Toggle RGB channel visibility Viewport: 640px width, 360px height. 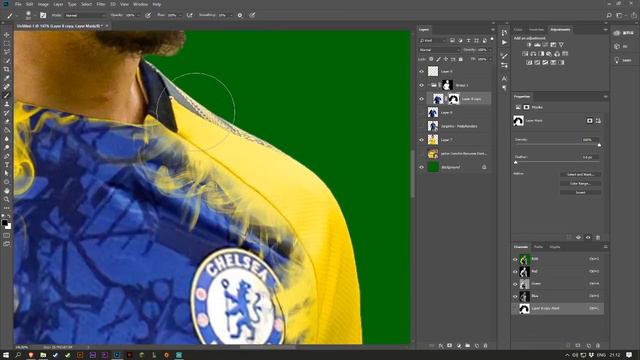(515, 259)
